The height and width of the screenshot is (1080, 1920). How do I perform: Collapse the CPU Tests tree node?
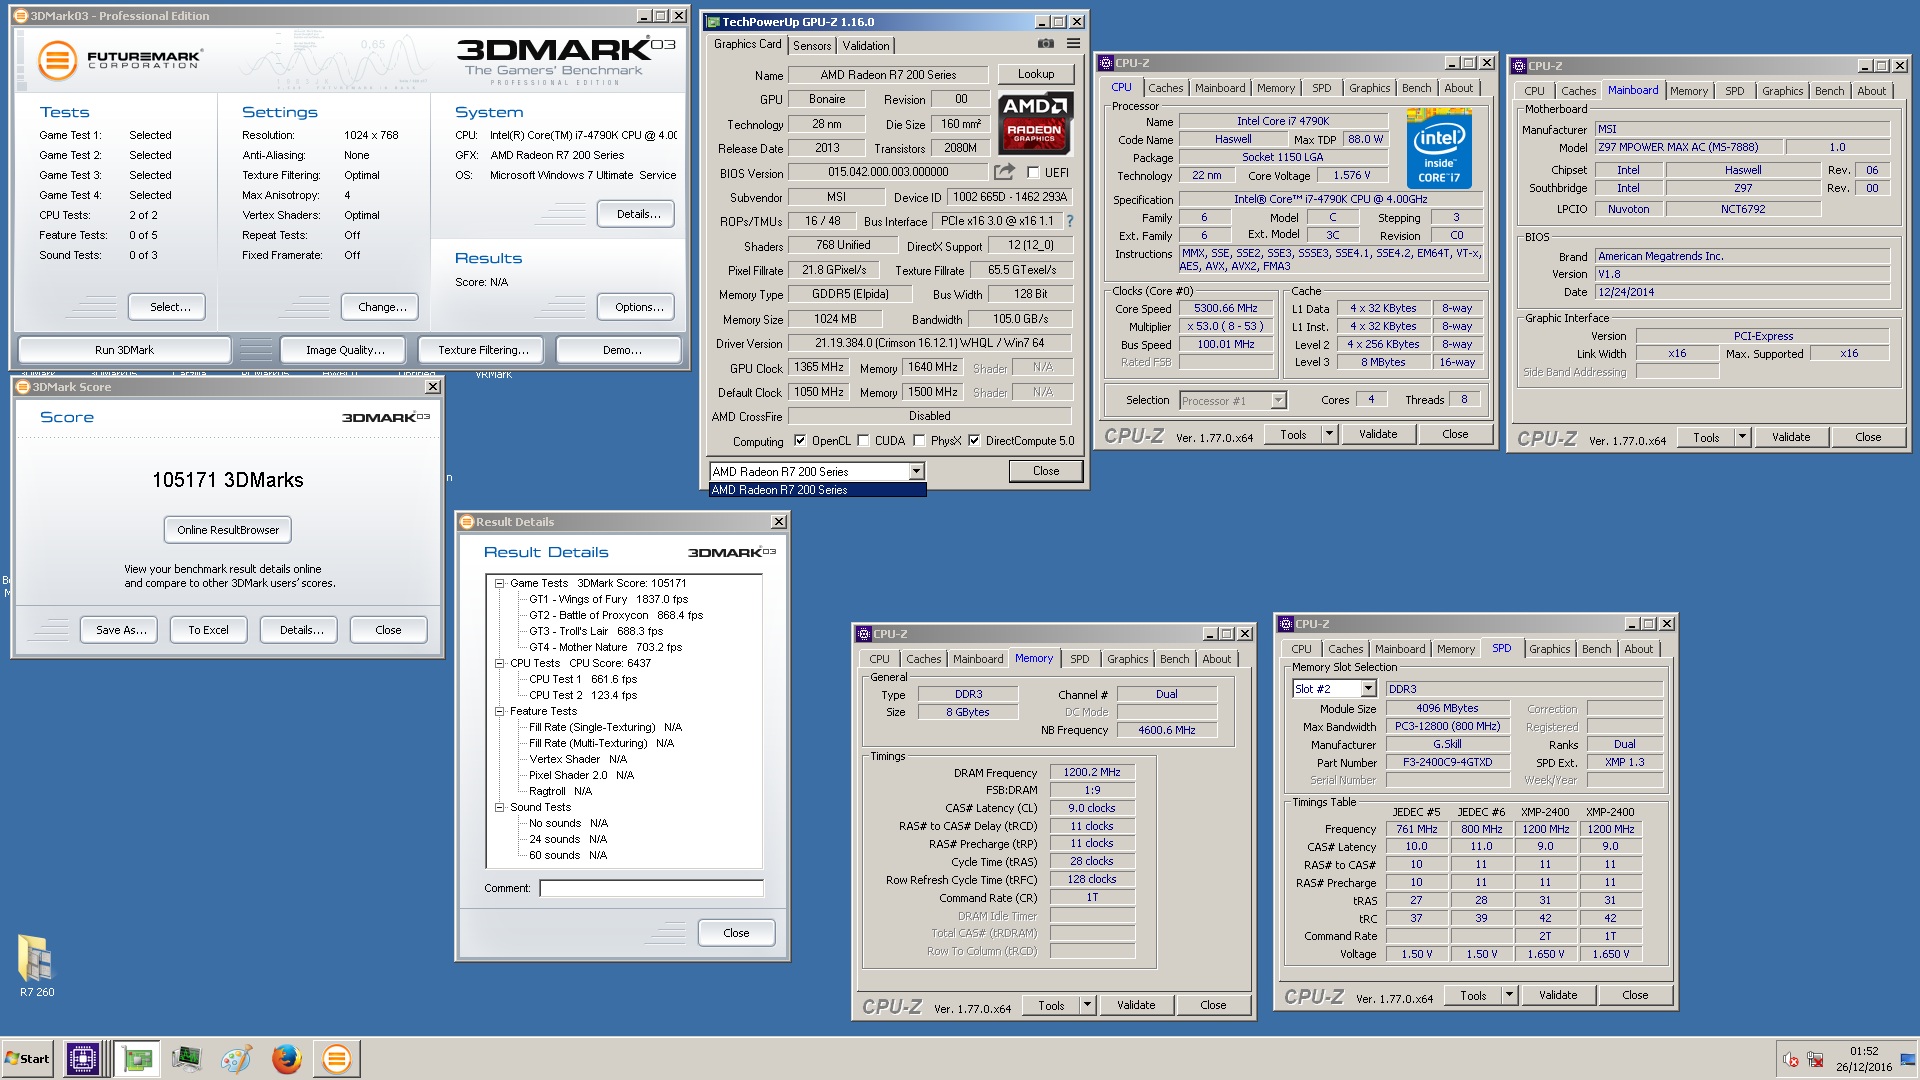499,663
